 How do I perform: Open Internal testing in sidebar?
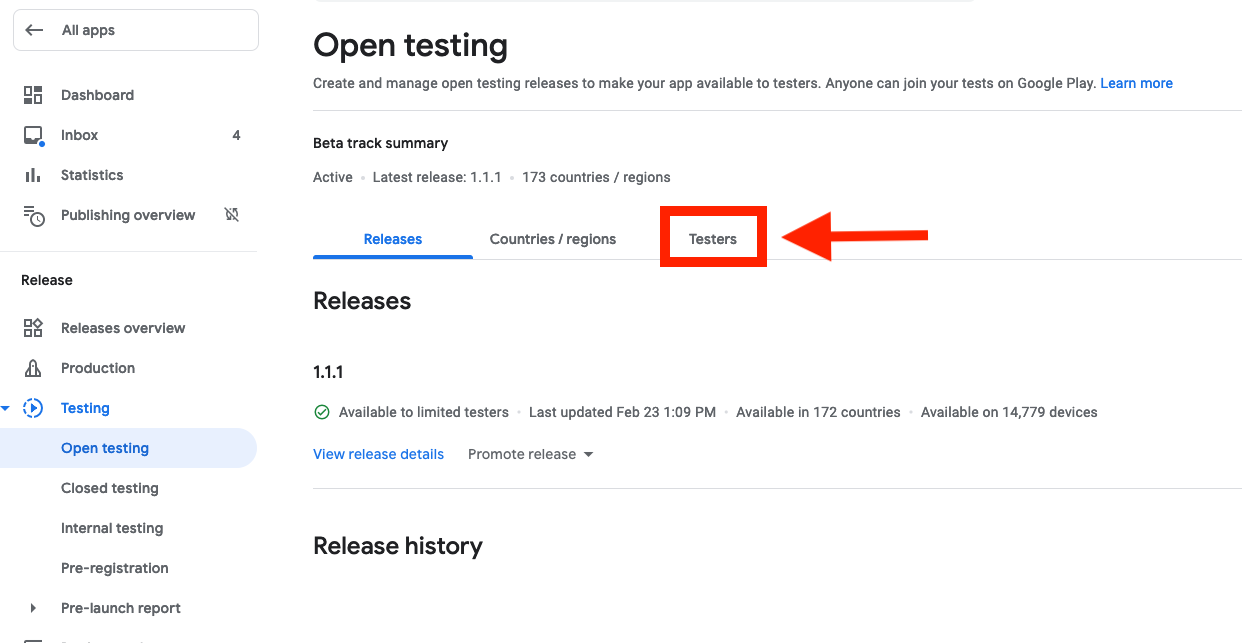112,528
